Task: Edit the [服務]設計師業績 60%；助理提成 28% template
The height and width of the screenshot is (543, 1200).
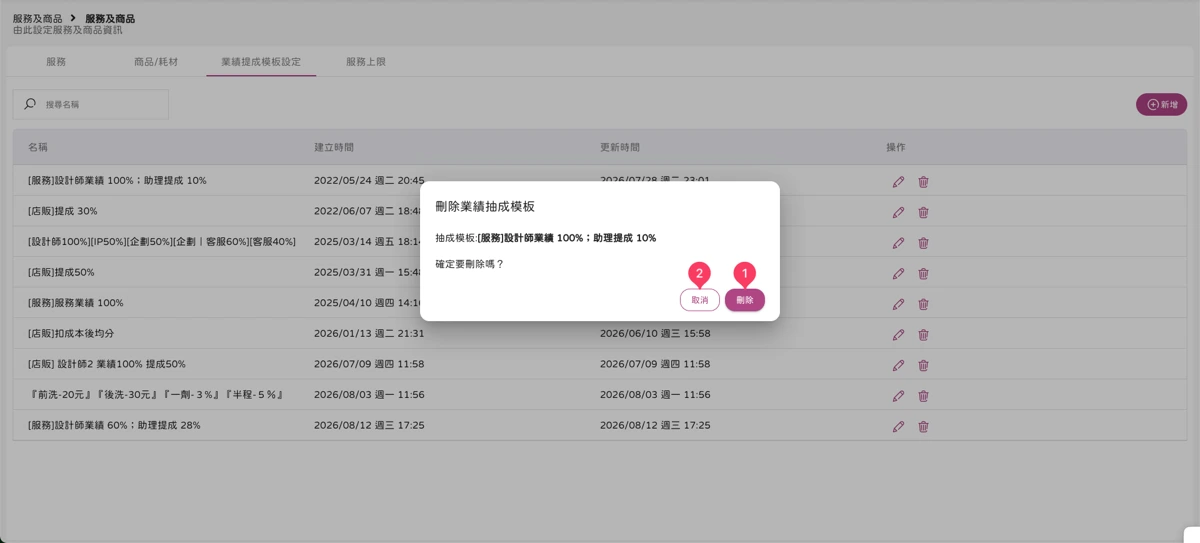Action: (x=898, y=426)
